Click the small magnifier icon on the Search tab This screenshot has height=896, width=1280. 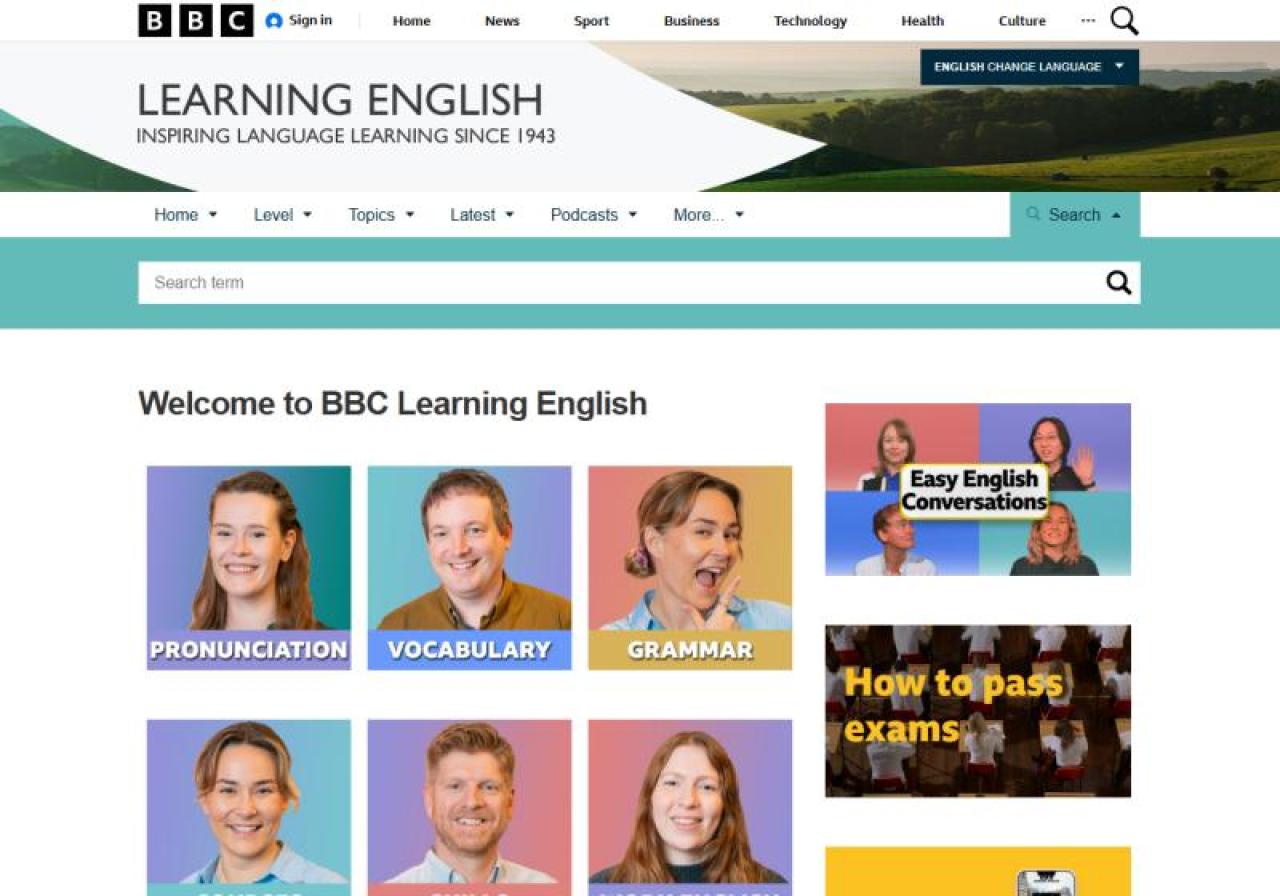(x=1033, y=214)
